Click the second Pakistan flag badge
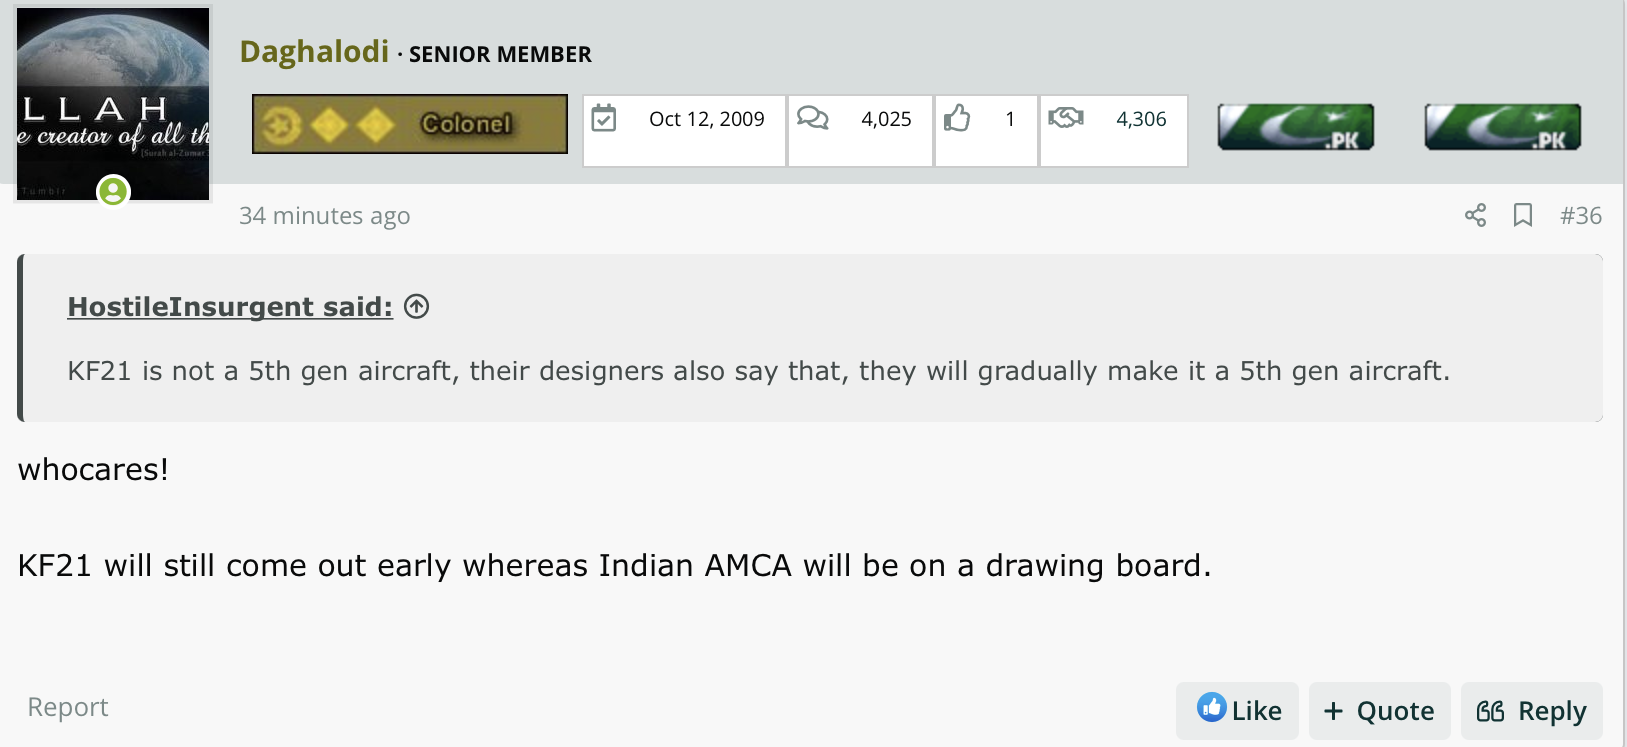This screenshot has height=747, width=1627. [1503, 127]
